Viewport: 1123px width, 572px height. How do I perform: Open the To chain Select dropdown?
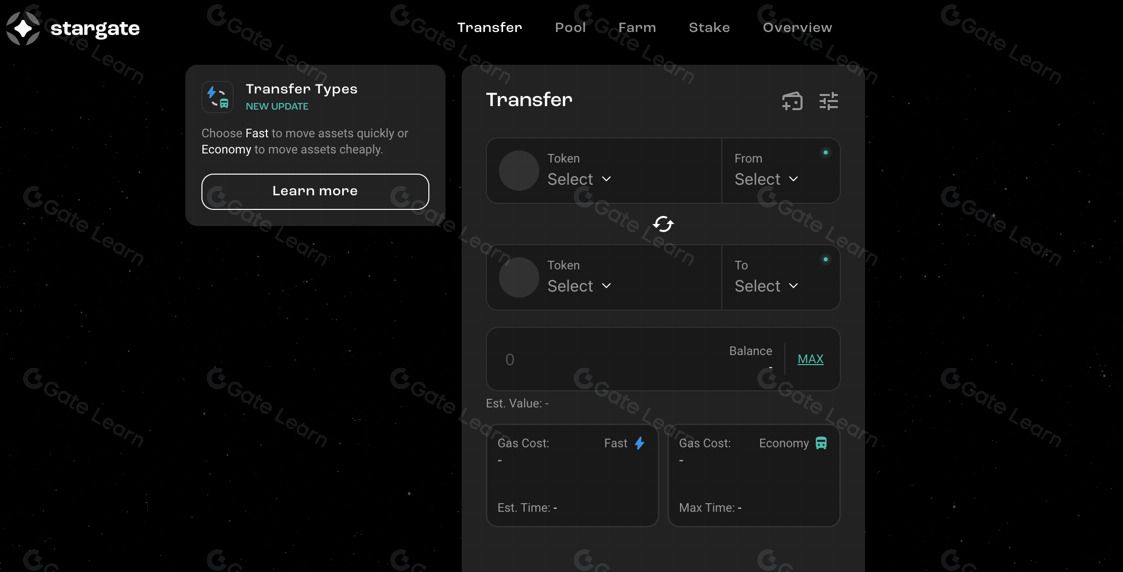pyautogui.click(x=766, y=286)
